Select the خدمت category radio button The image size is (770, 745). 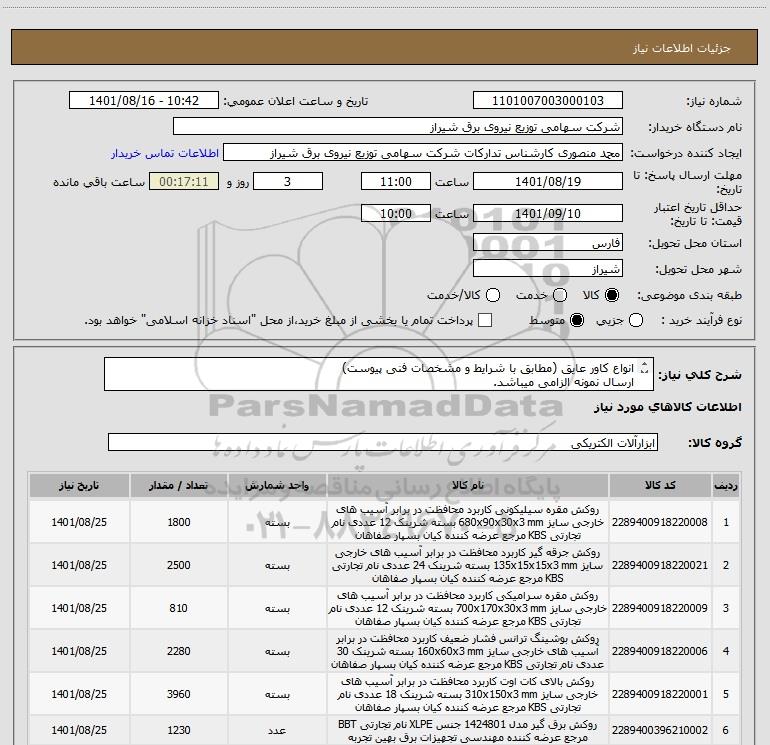pyautogui.click(x=560, y=295)
